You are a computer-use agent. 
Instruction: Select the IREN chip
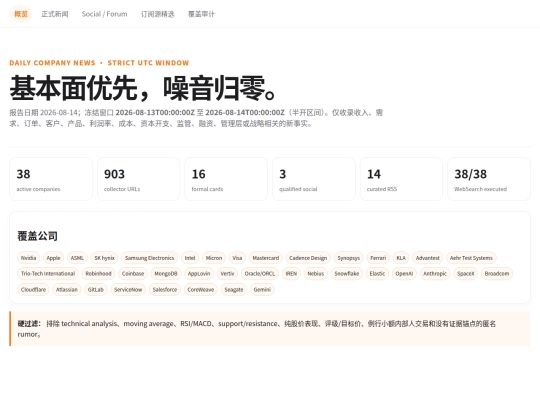click(291, 274)
